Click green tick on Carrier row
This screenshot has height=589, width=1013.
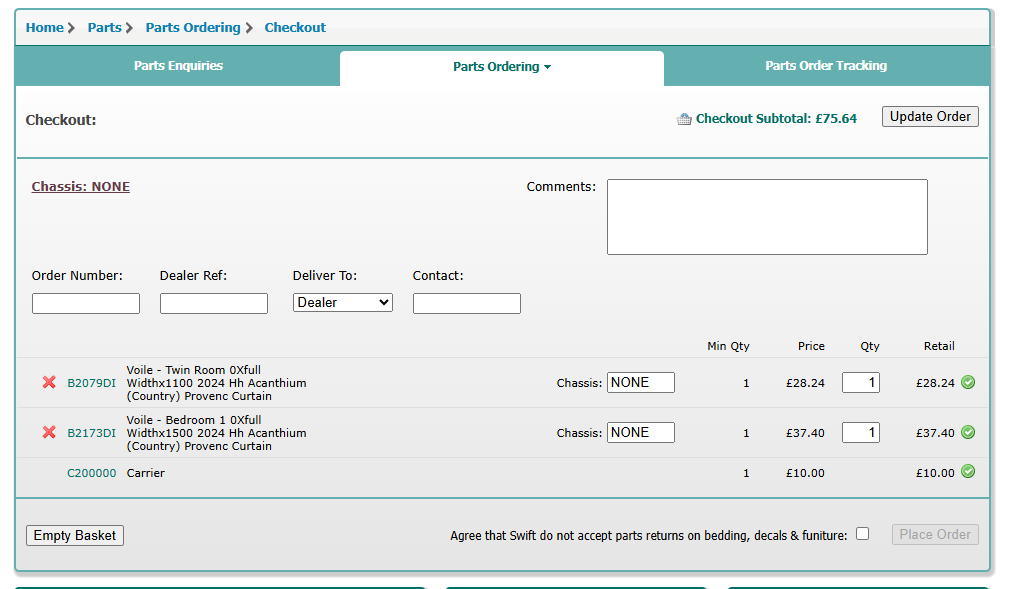(x=968, y=472)
